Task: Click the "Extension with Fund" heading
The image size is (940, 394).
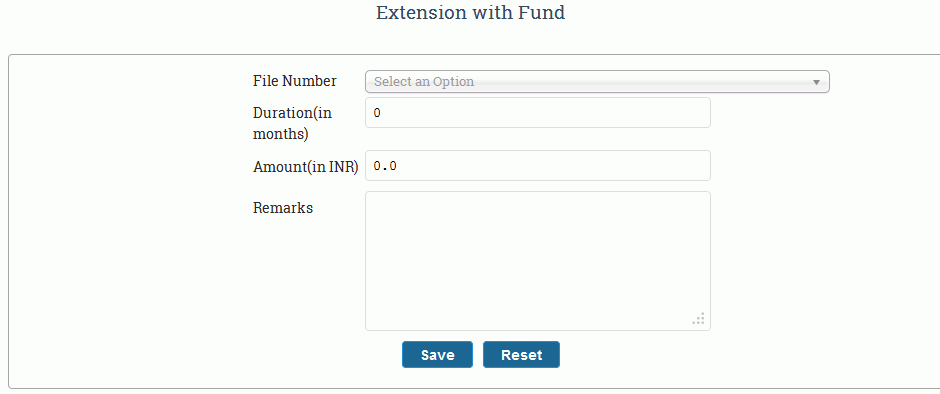Action: click(471, 12)
